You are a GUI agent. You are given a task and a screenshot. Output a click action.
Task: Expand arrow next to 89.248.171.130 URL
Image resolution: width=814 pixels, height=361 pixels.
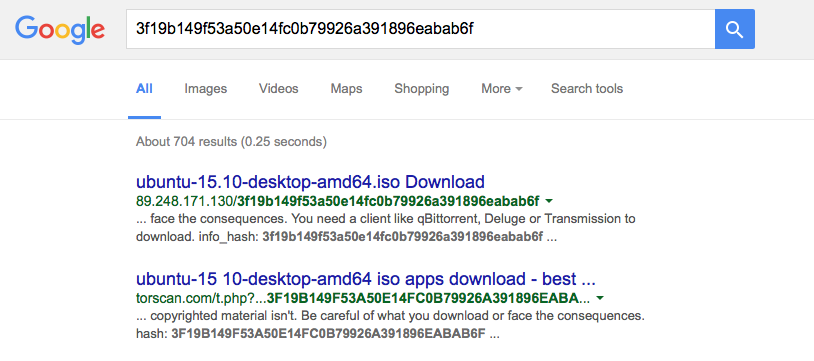tap(550, 201)
